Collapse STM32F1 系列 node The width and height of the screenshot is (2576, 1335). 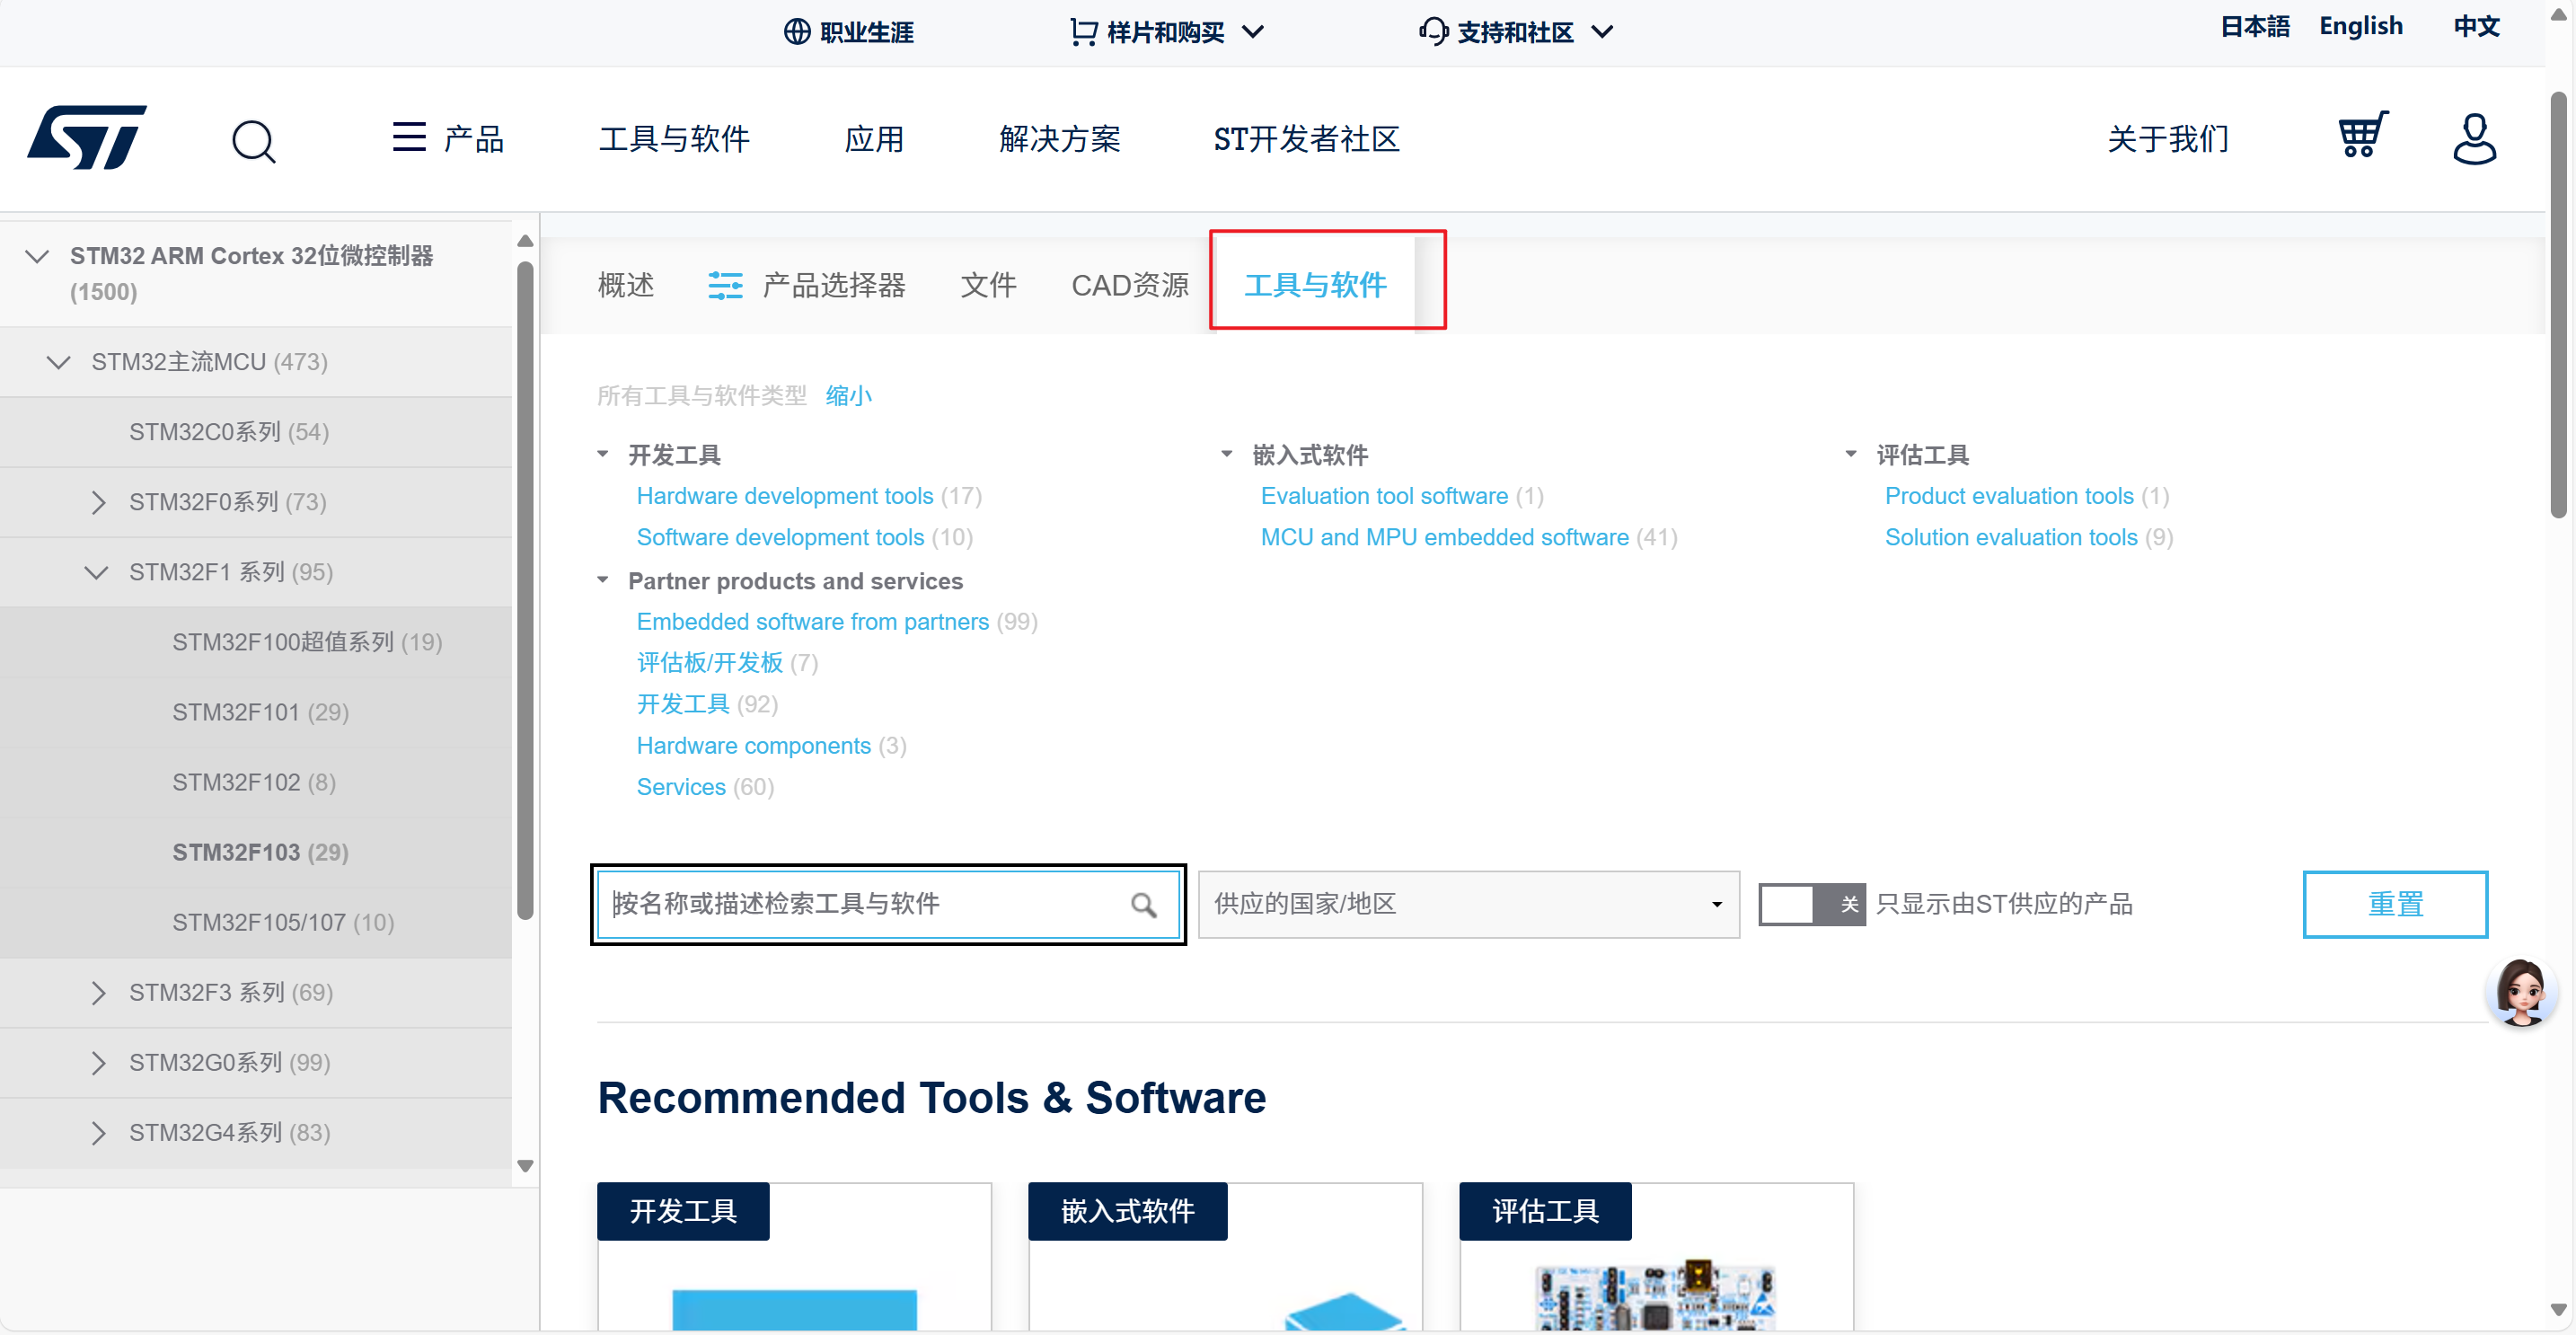coord(96,572)
